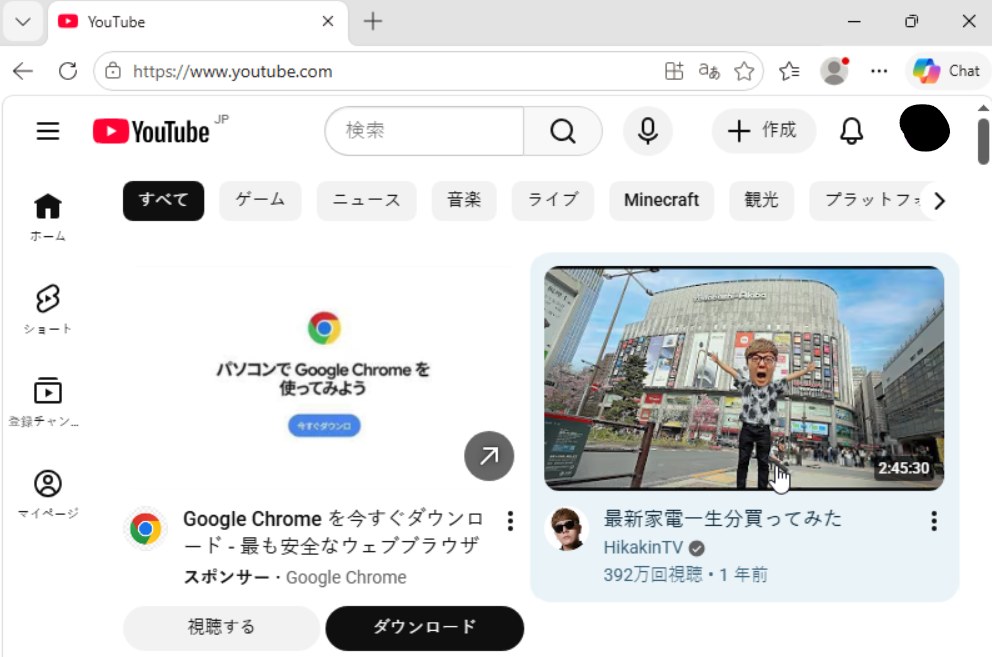The image size is (992, 657).
Task: Select the Minecraft filter chip
Action: click(661, 201)
